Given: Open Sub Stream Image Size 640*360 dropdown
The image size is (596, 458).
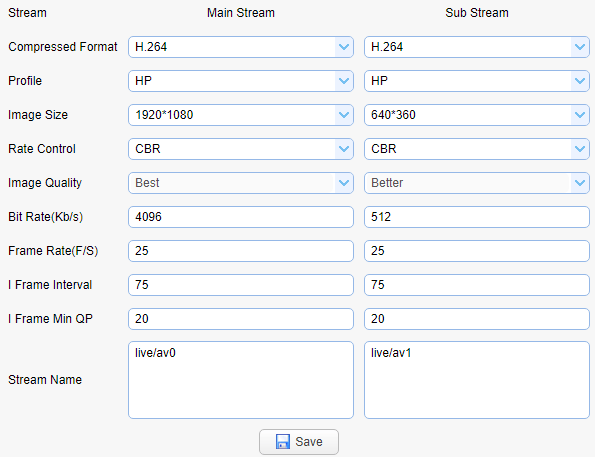Looking at the screenshot, I should (x=477, y=115).
